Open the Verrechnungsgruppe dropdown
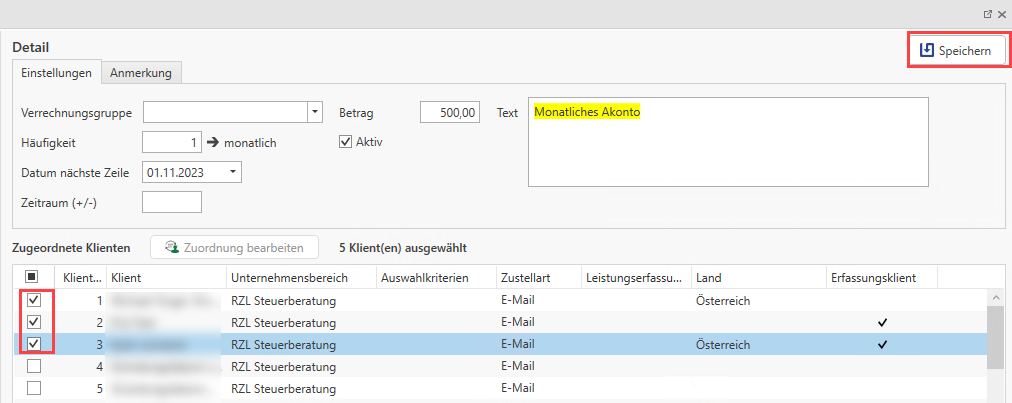1012x403 pixels. (x=315, y=112)
